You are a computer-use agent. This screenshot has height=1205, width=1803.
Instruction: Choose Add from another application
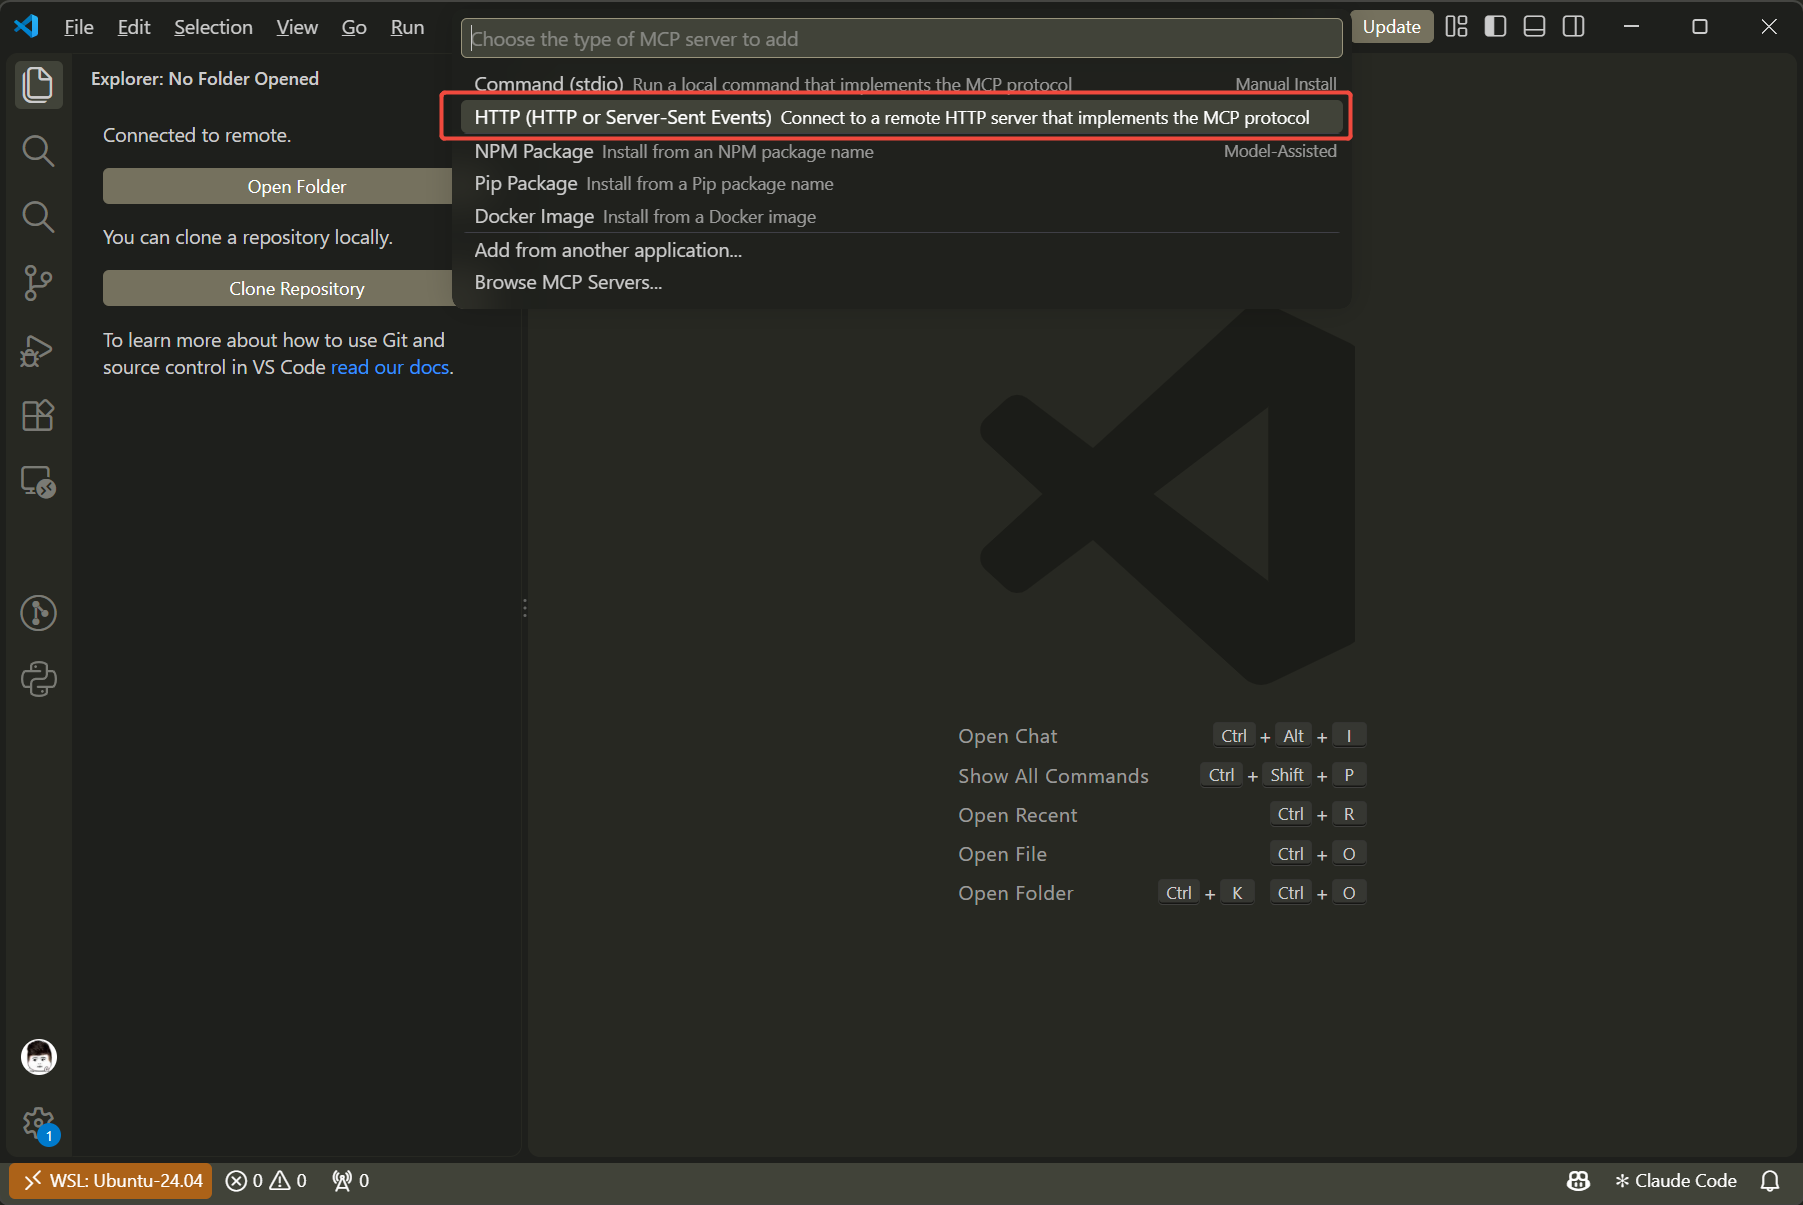pos(901,250)
